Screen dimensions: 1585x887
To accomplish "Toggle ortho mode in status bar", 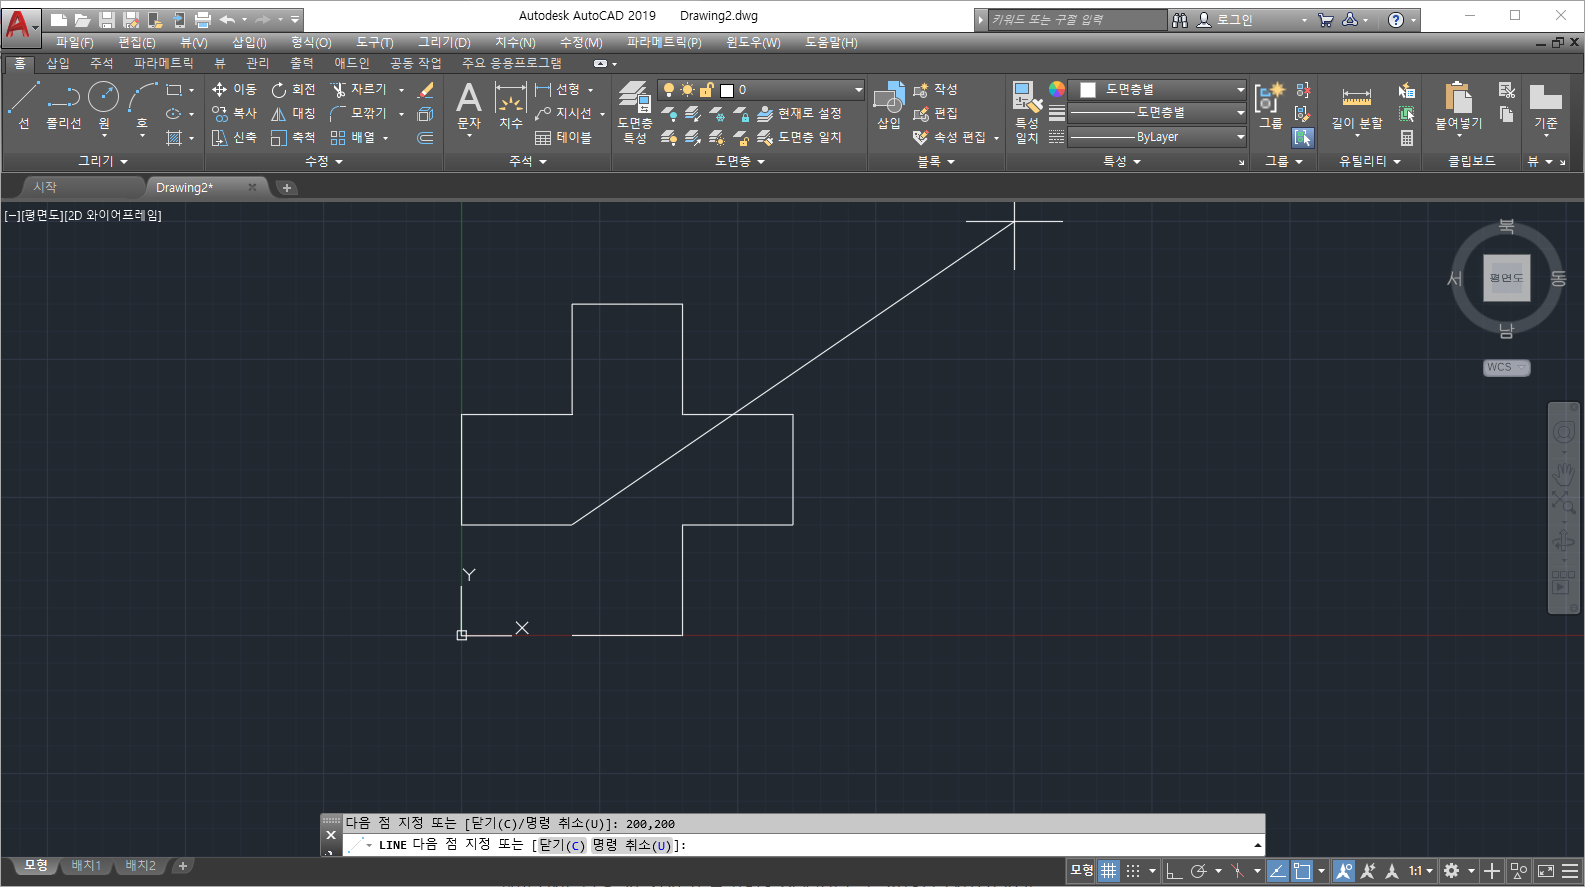I will pos(1174,871).
